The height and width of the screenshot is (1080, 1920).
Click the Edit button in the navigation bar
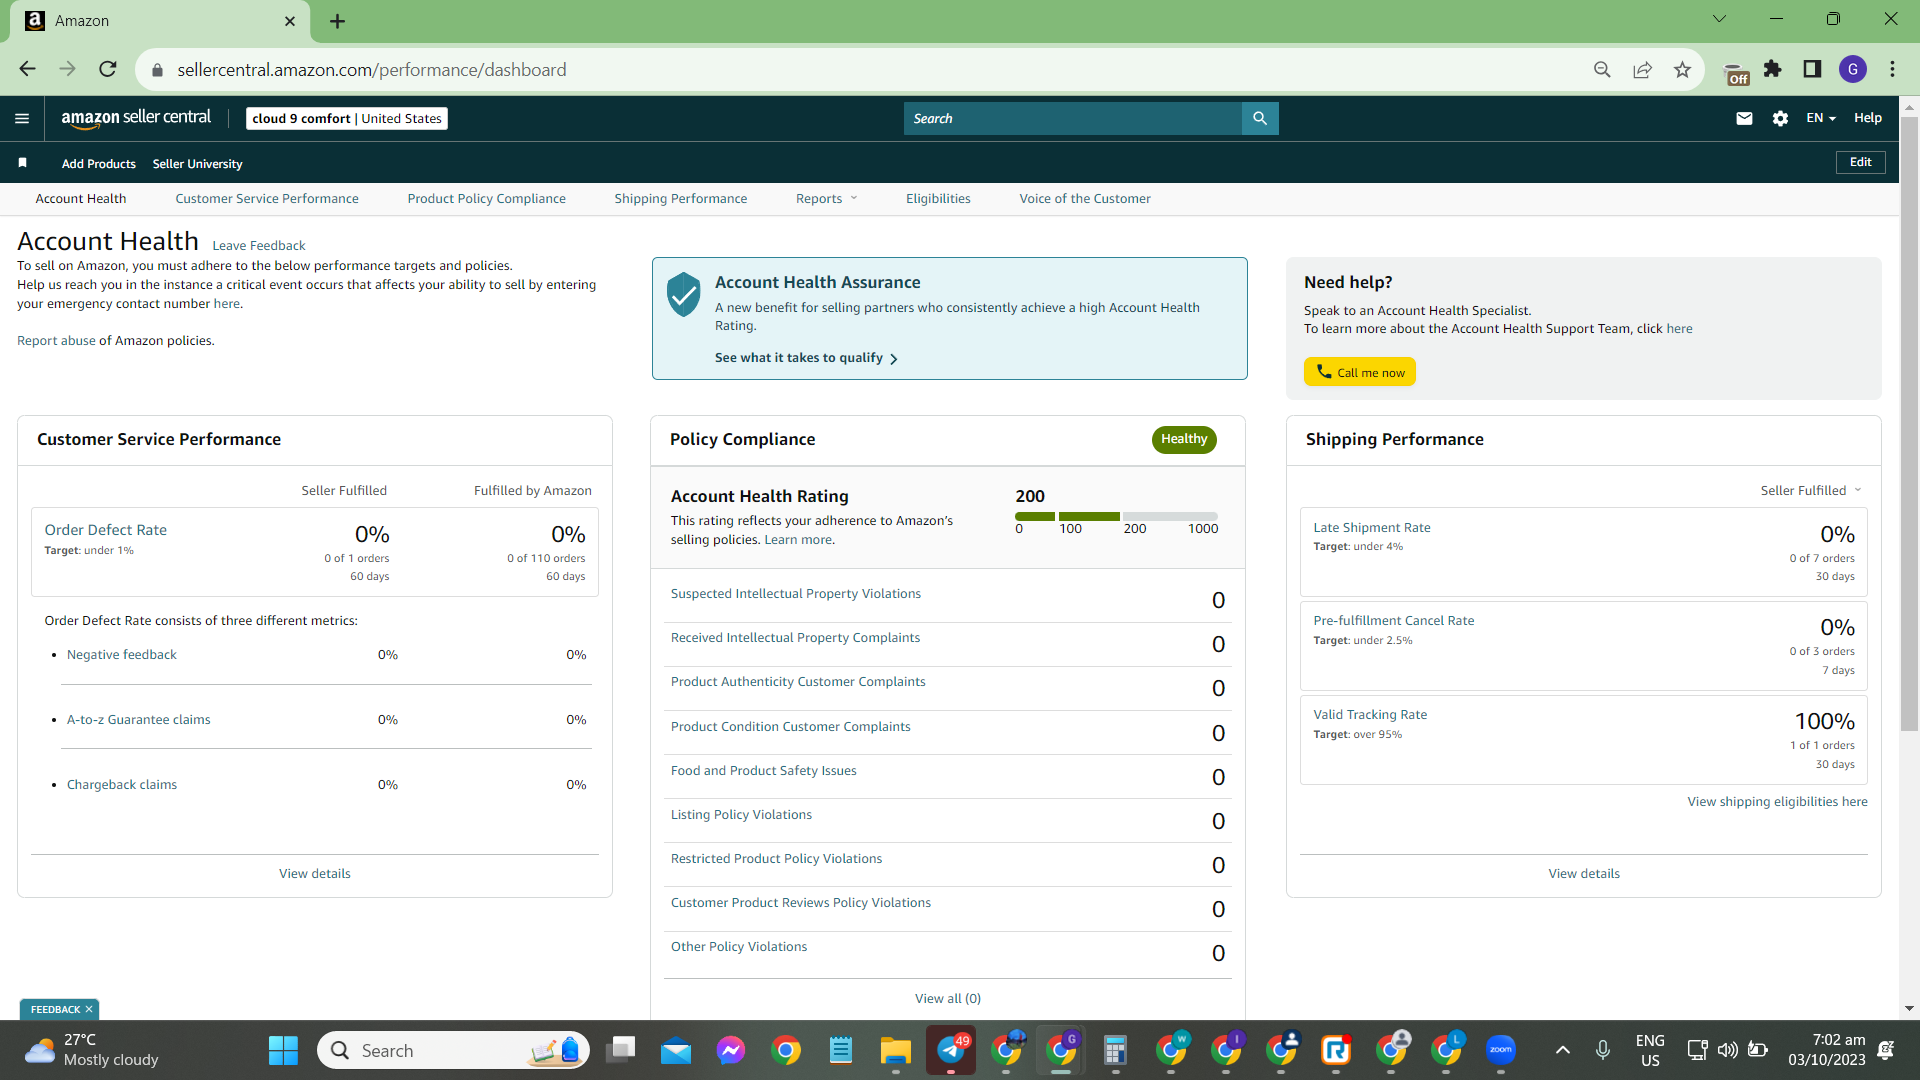(x=1860, y=162)
